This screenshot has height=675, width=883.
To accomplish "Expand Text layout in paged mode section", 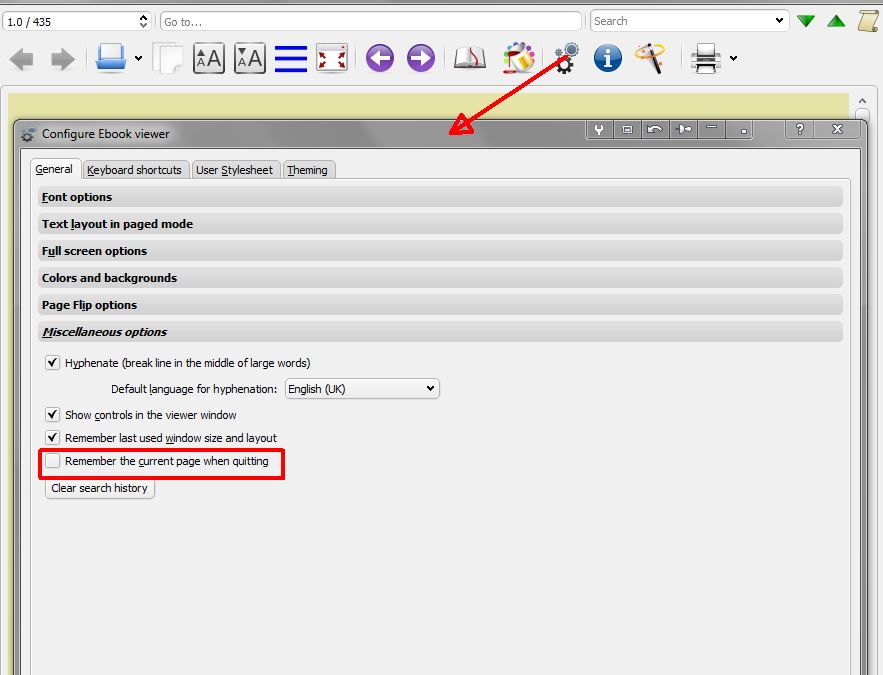I will pos(440,224).
